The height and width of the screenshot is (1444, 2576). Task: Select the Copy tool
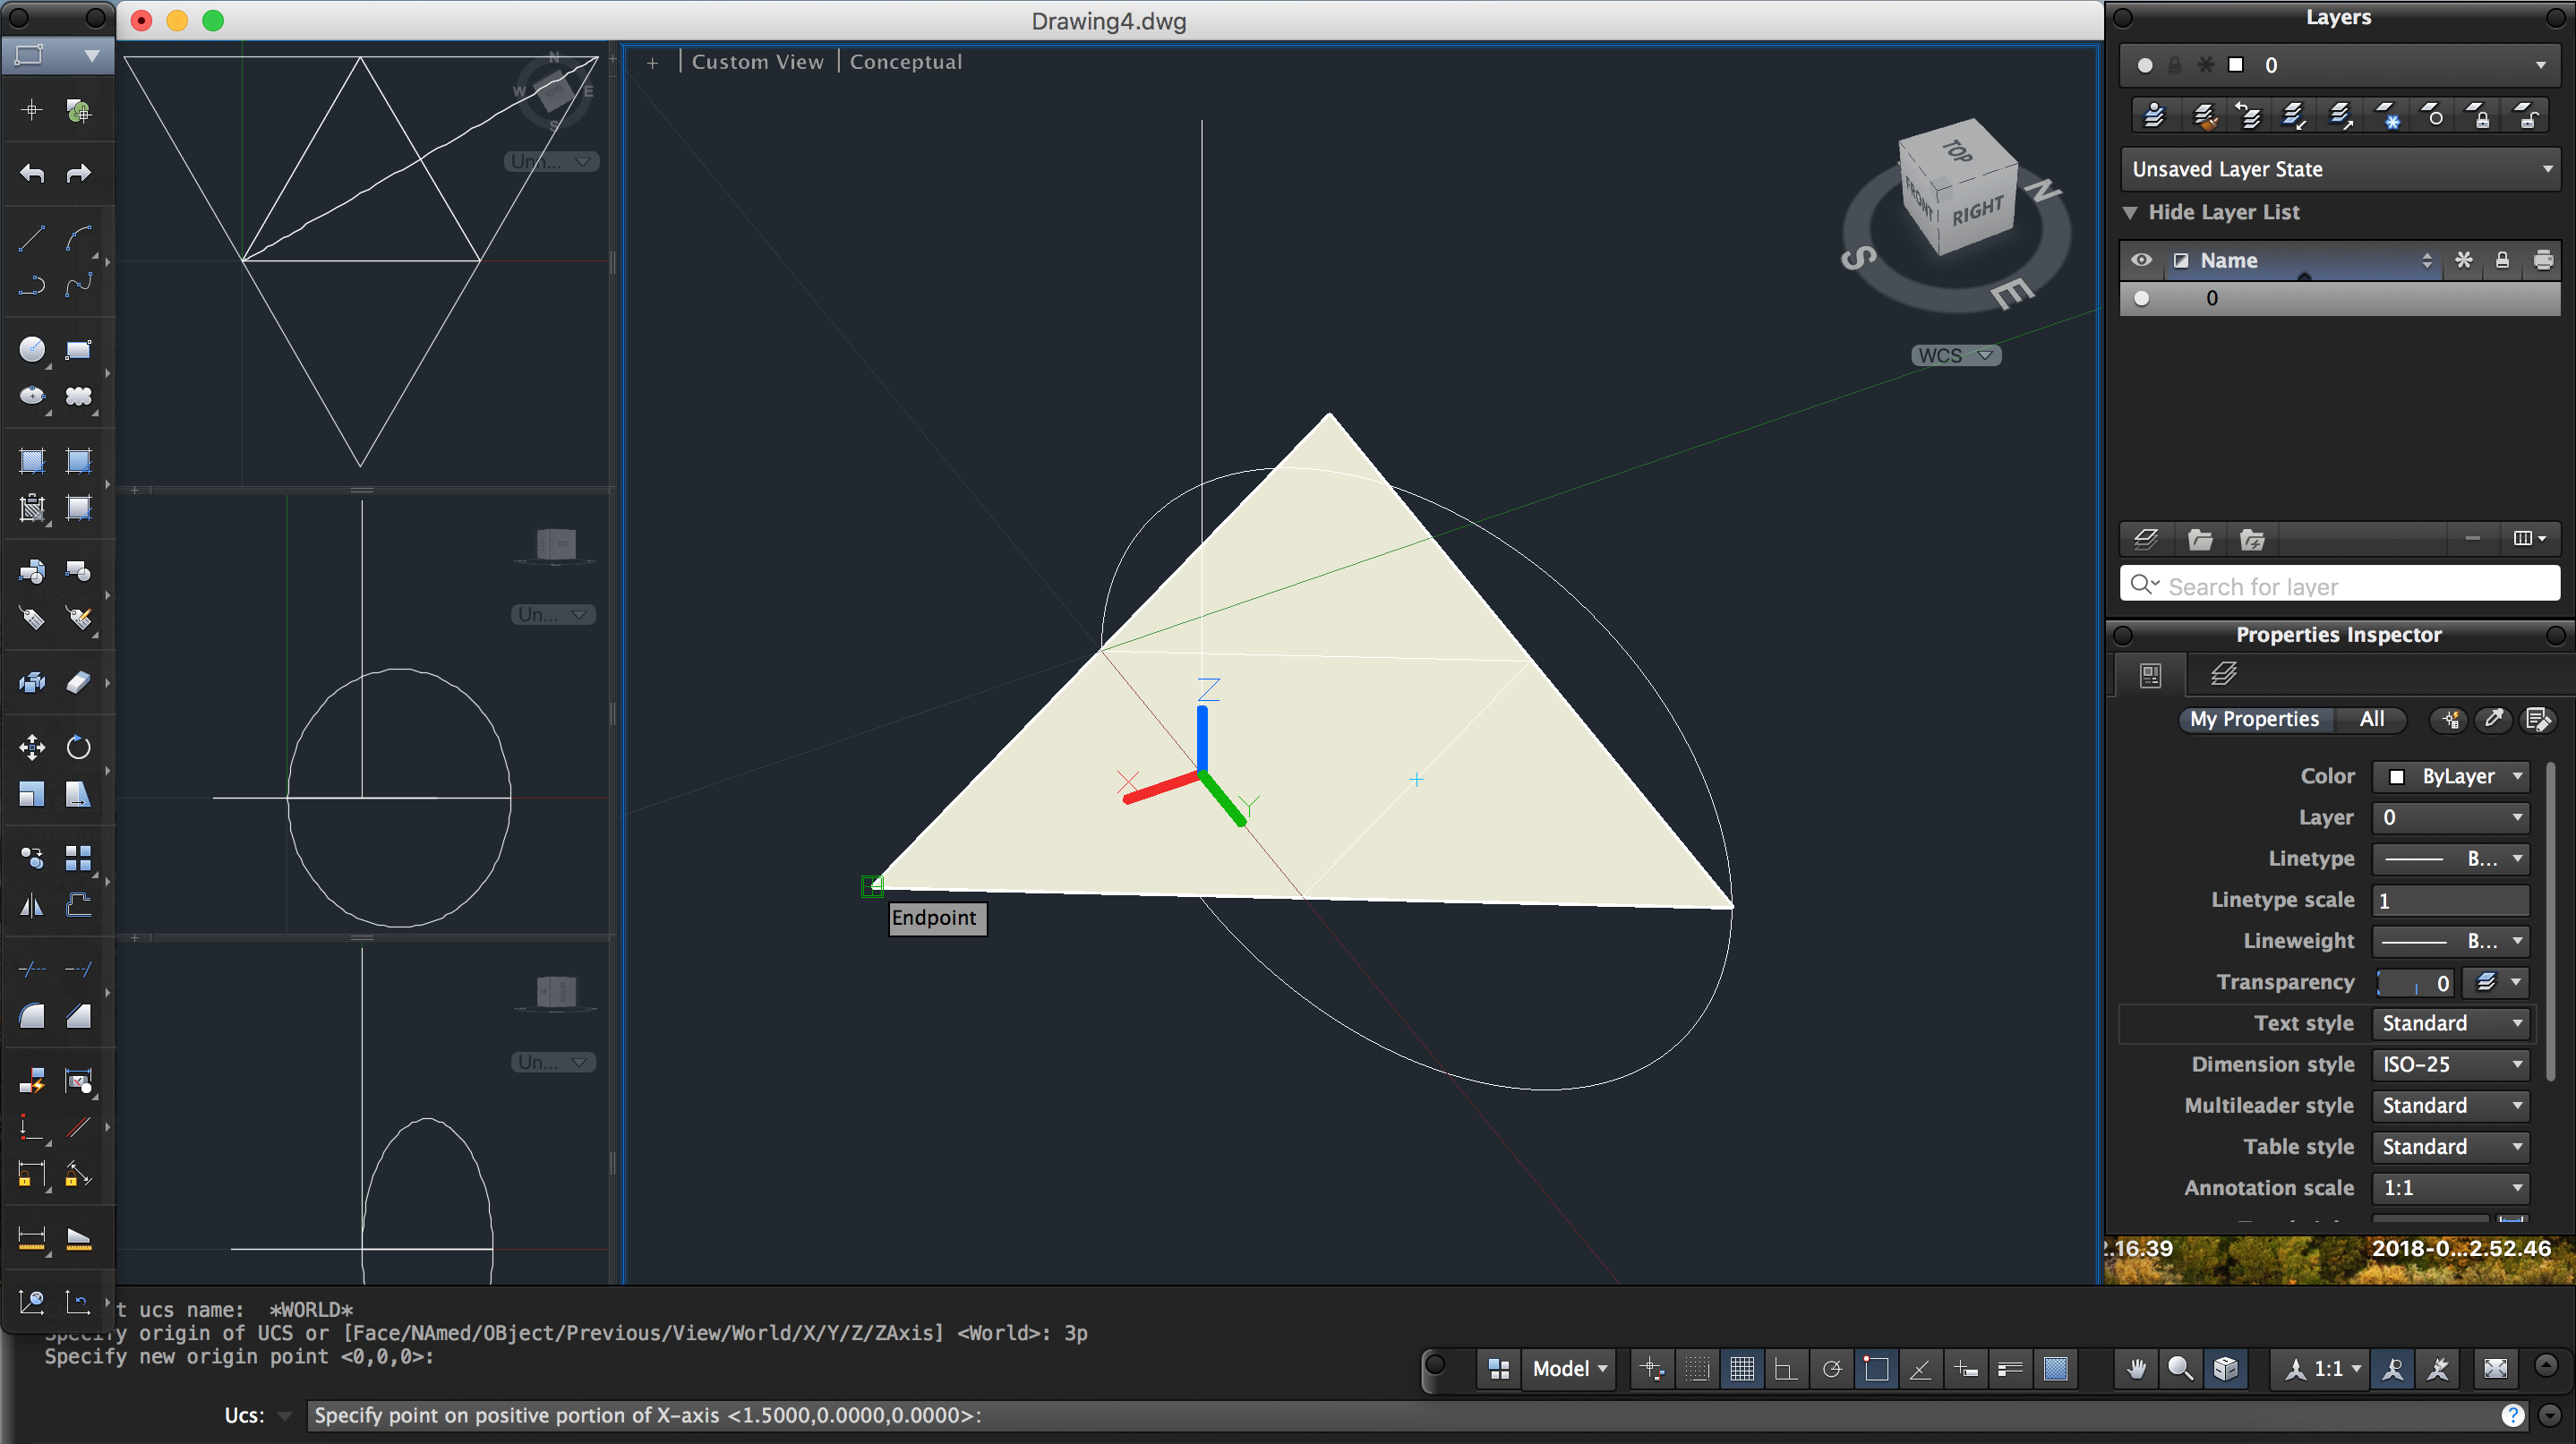[x=32, y=858]
